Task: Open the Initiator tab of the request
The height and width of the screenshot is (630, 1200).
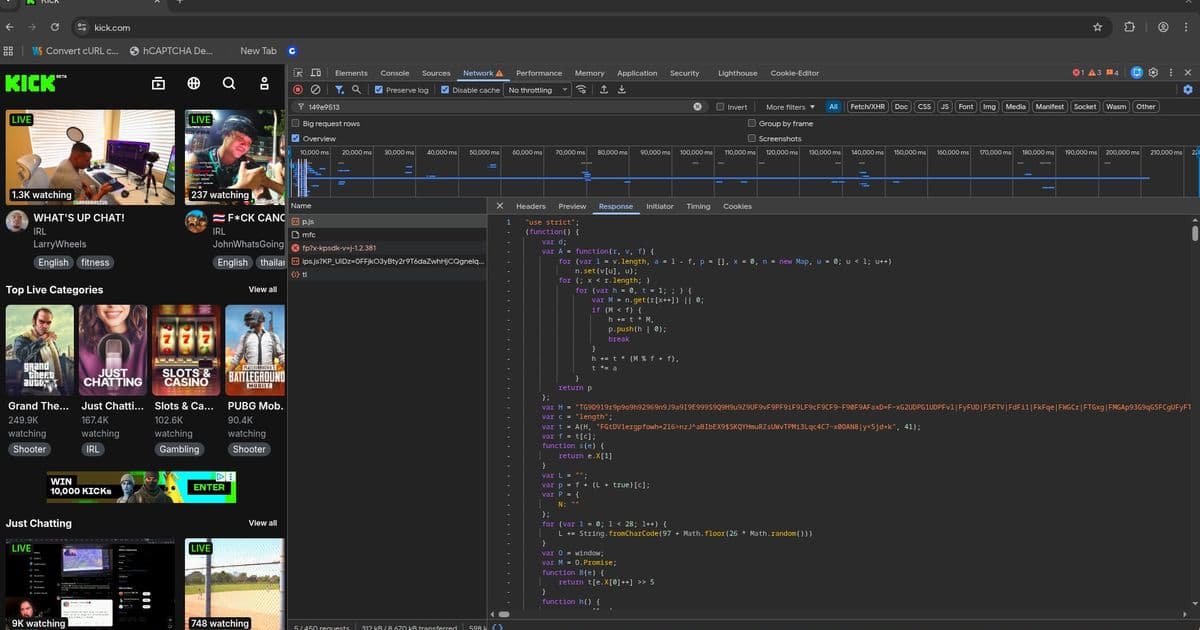Action: [x=659, y=206]
